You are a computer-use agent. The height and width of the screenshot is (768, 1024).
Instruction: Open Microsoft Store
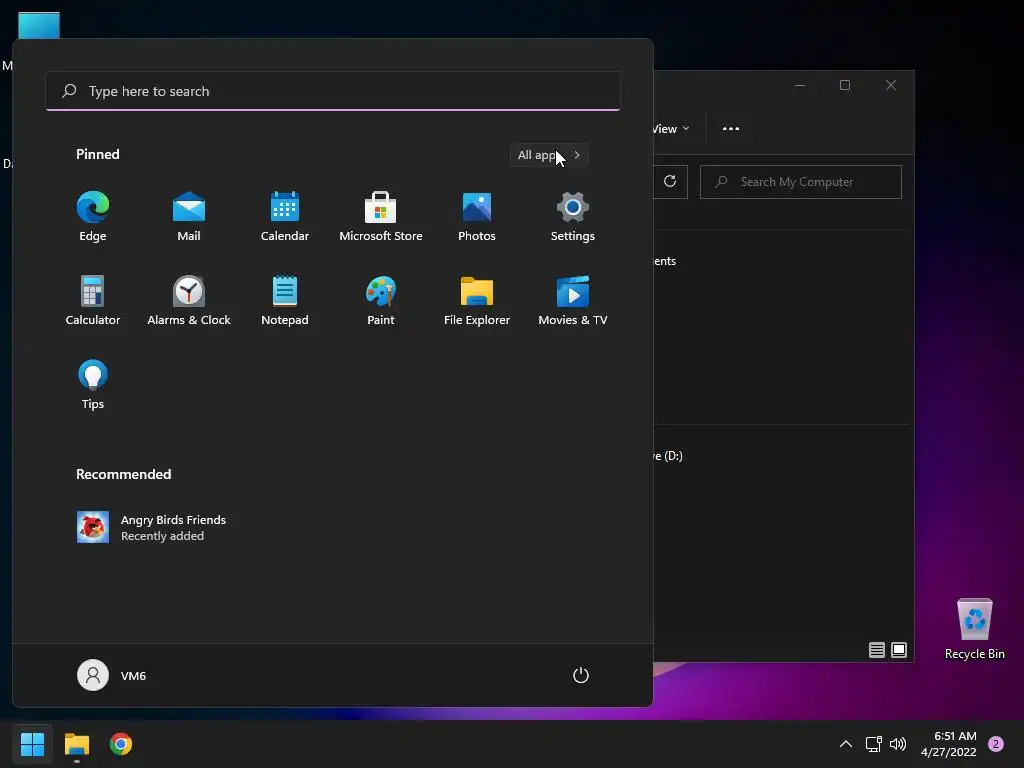pyautogui.click(x=381, y=217)
